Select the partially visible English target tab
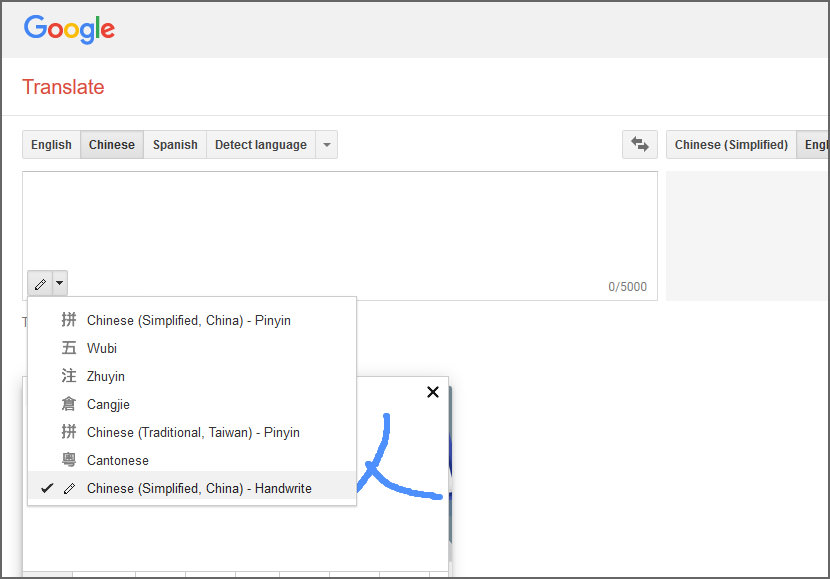 tap(813, 144)
